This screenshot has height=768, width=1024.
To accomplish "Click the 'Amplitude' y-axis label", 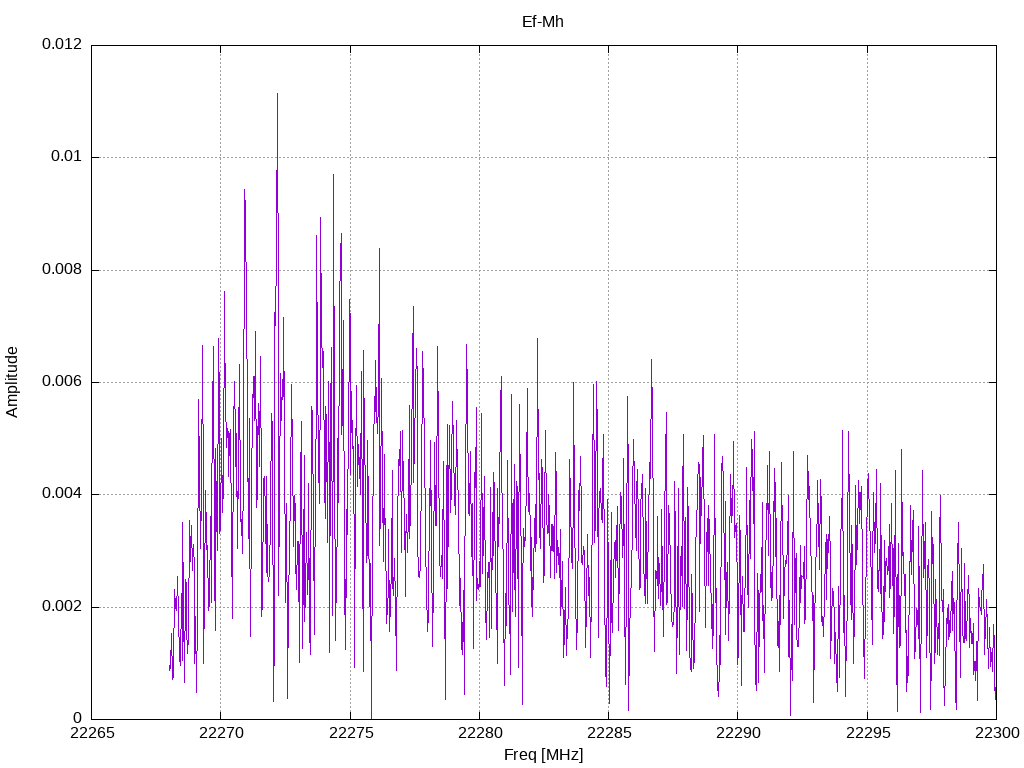I will pos(12,382).
